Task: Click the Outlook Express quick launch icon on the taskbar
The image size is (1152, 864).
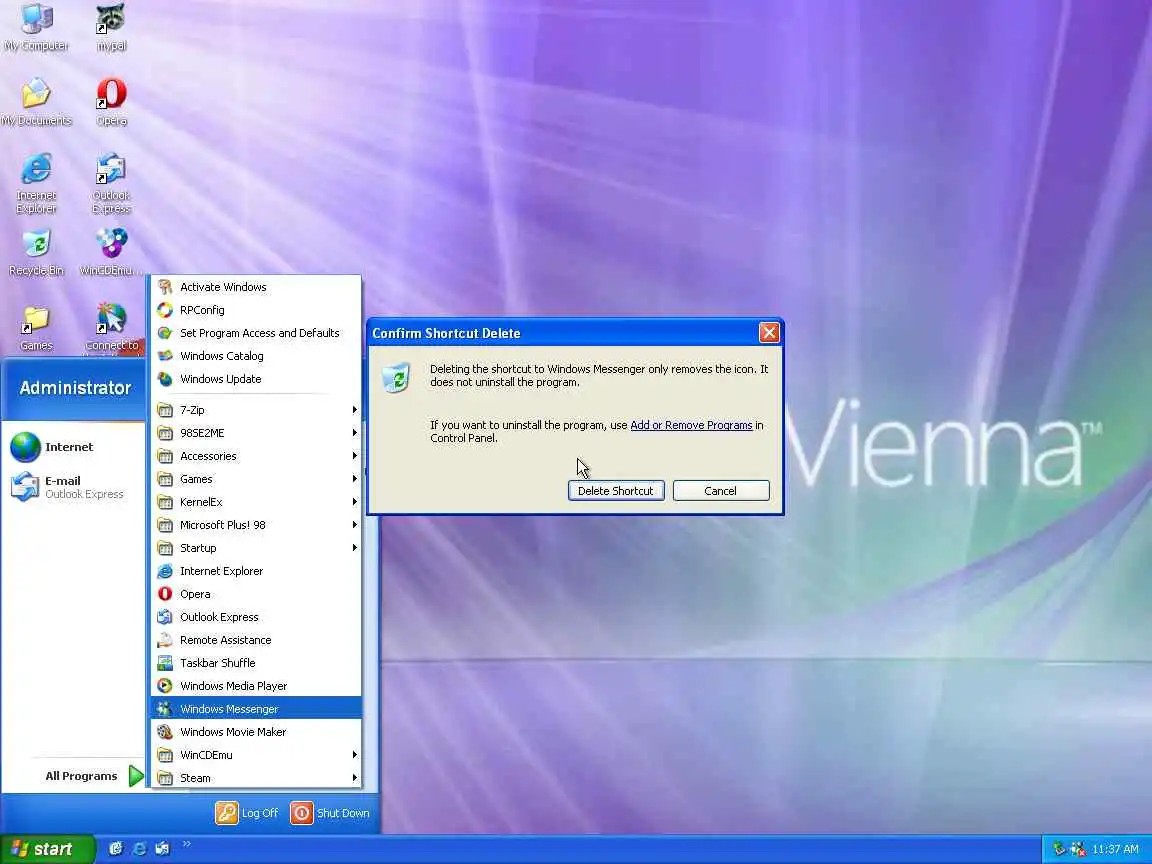Action: [162, 849]
